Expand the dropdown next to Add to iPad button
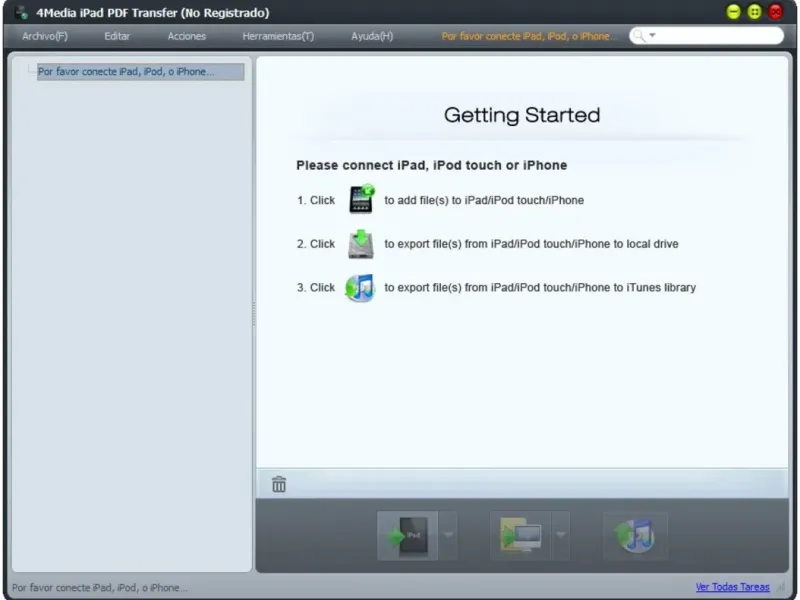Image resolution: width=800 pixels, height=600 pixels. [448, 536]
